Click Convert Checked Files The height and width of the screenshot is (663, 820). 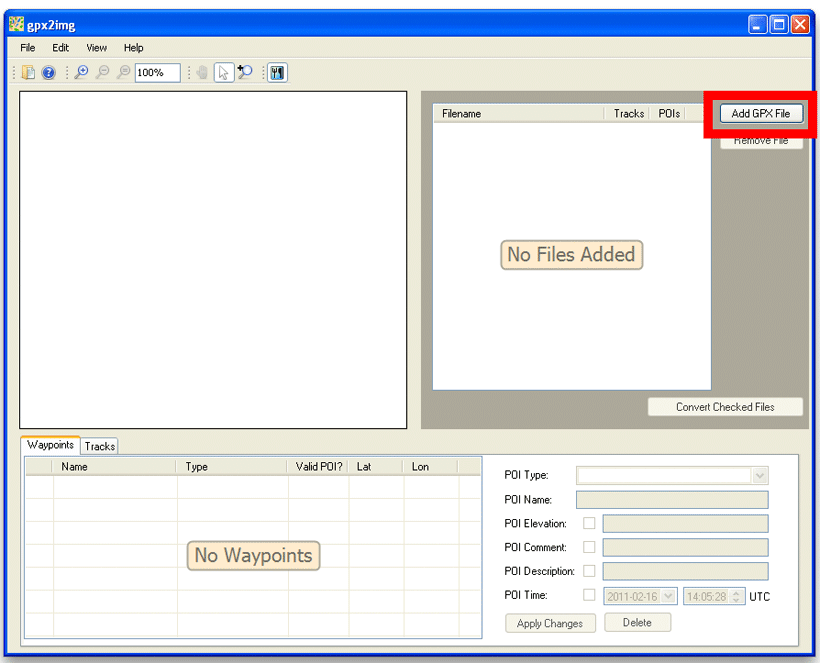pyautogui.click(x=725, y=407)
